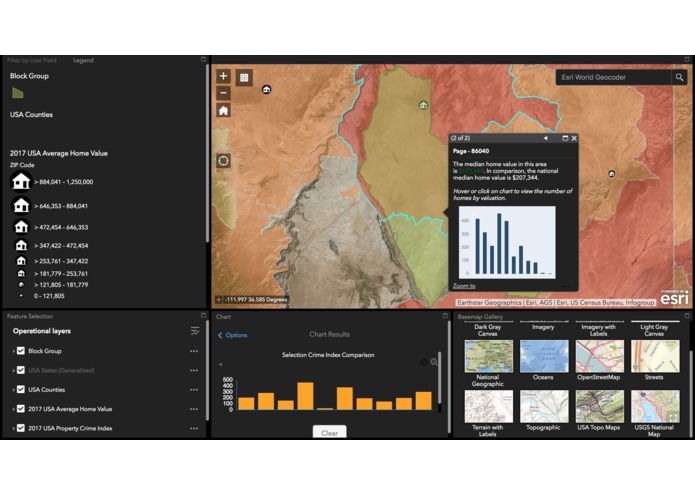695x494 pixels.
Task: Switch to the Legend tab
Action: coord(83,60)
